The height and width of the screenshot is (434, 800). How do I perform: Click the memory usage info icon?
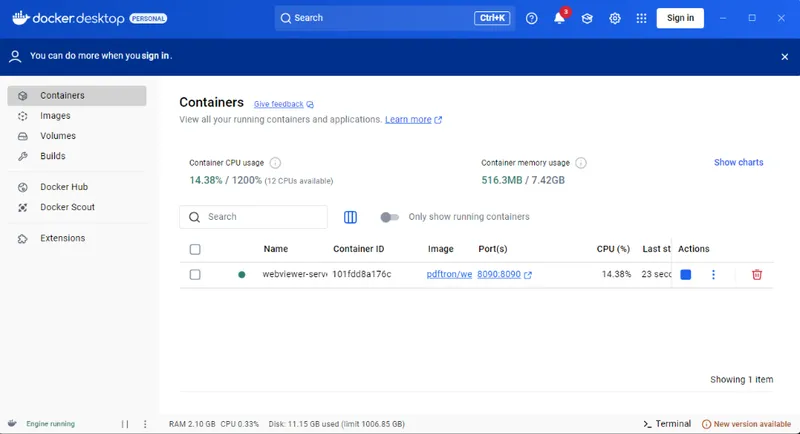581,163
